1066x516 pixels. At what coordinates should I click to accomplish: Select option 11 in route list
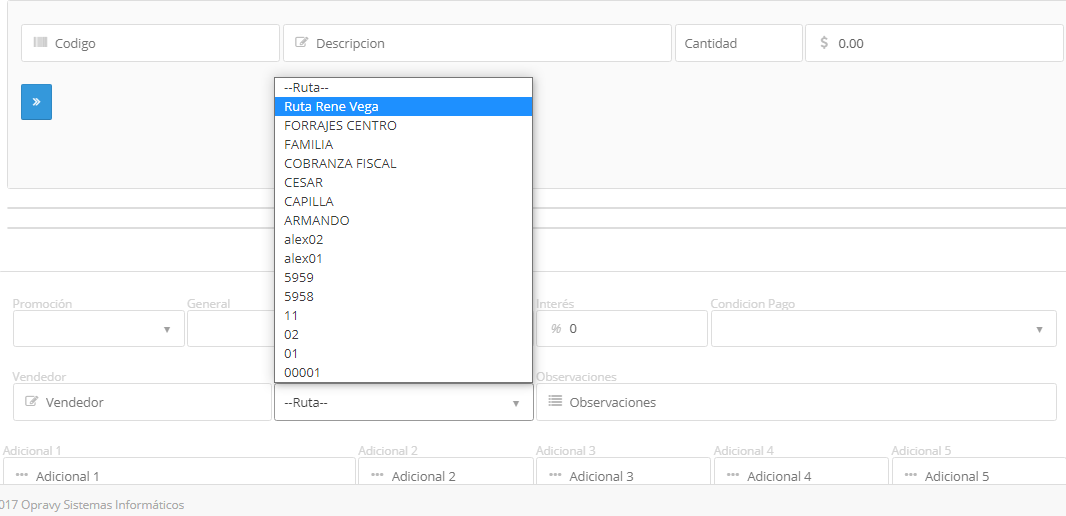pos(403,316)
